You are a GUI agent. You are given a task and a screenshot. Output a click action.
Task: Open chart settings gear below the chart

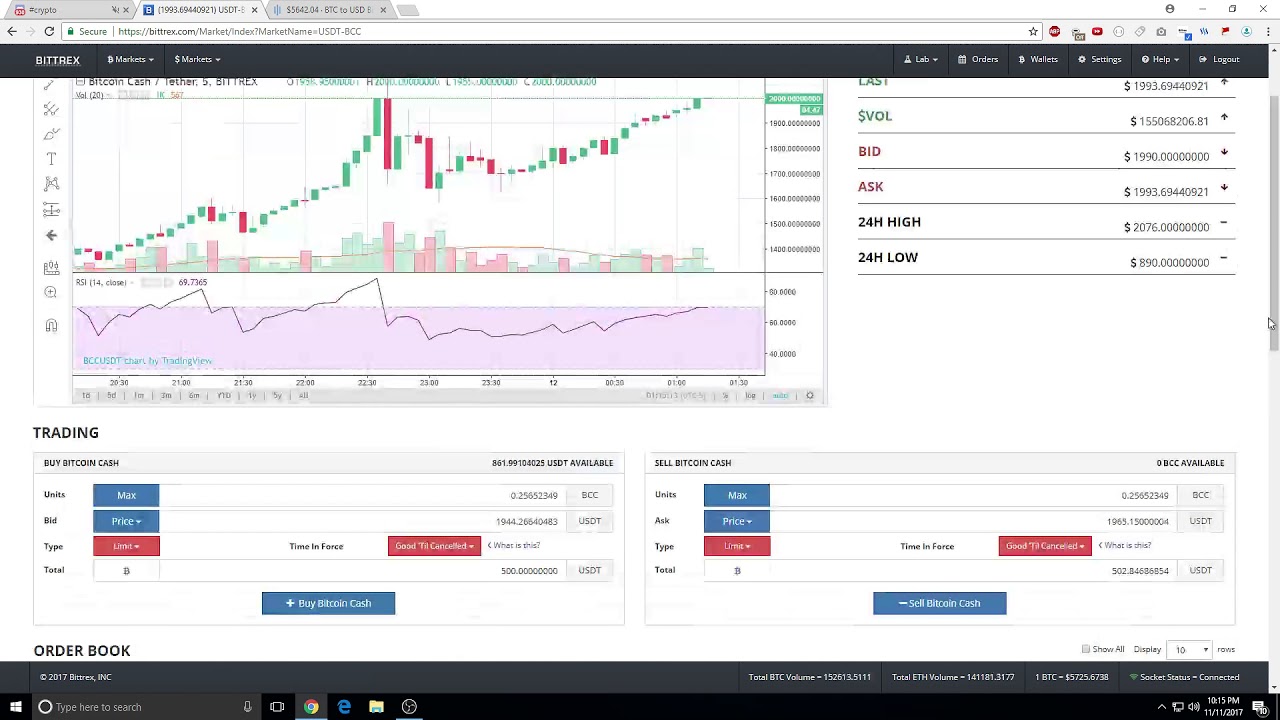point(810,395)
